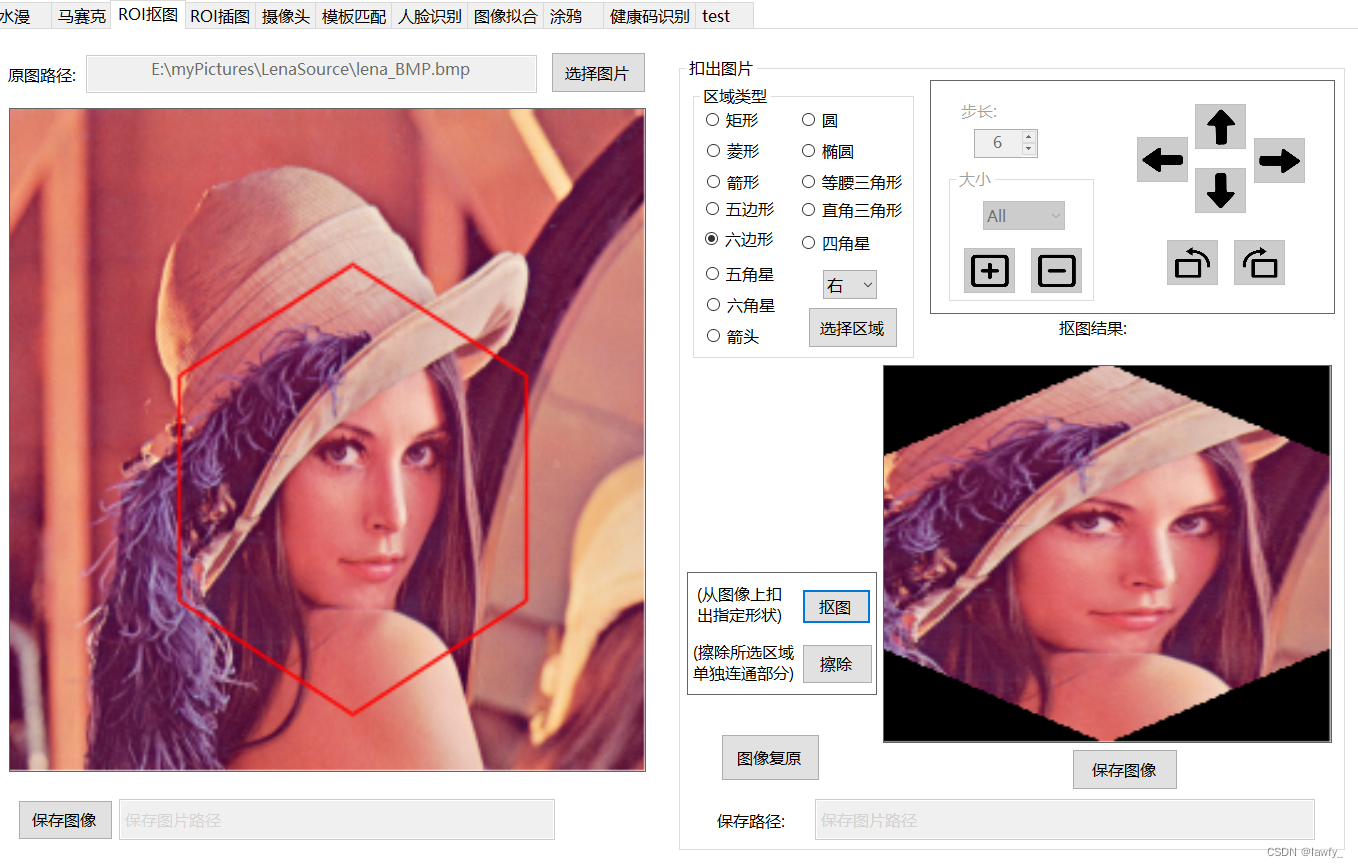Select the 圆 region type
Screen dimensions: 1358x868
(808, 119)
